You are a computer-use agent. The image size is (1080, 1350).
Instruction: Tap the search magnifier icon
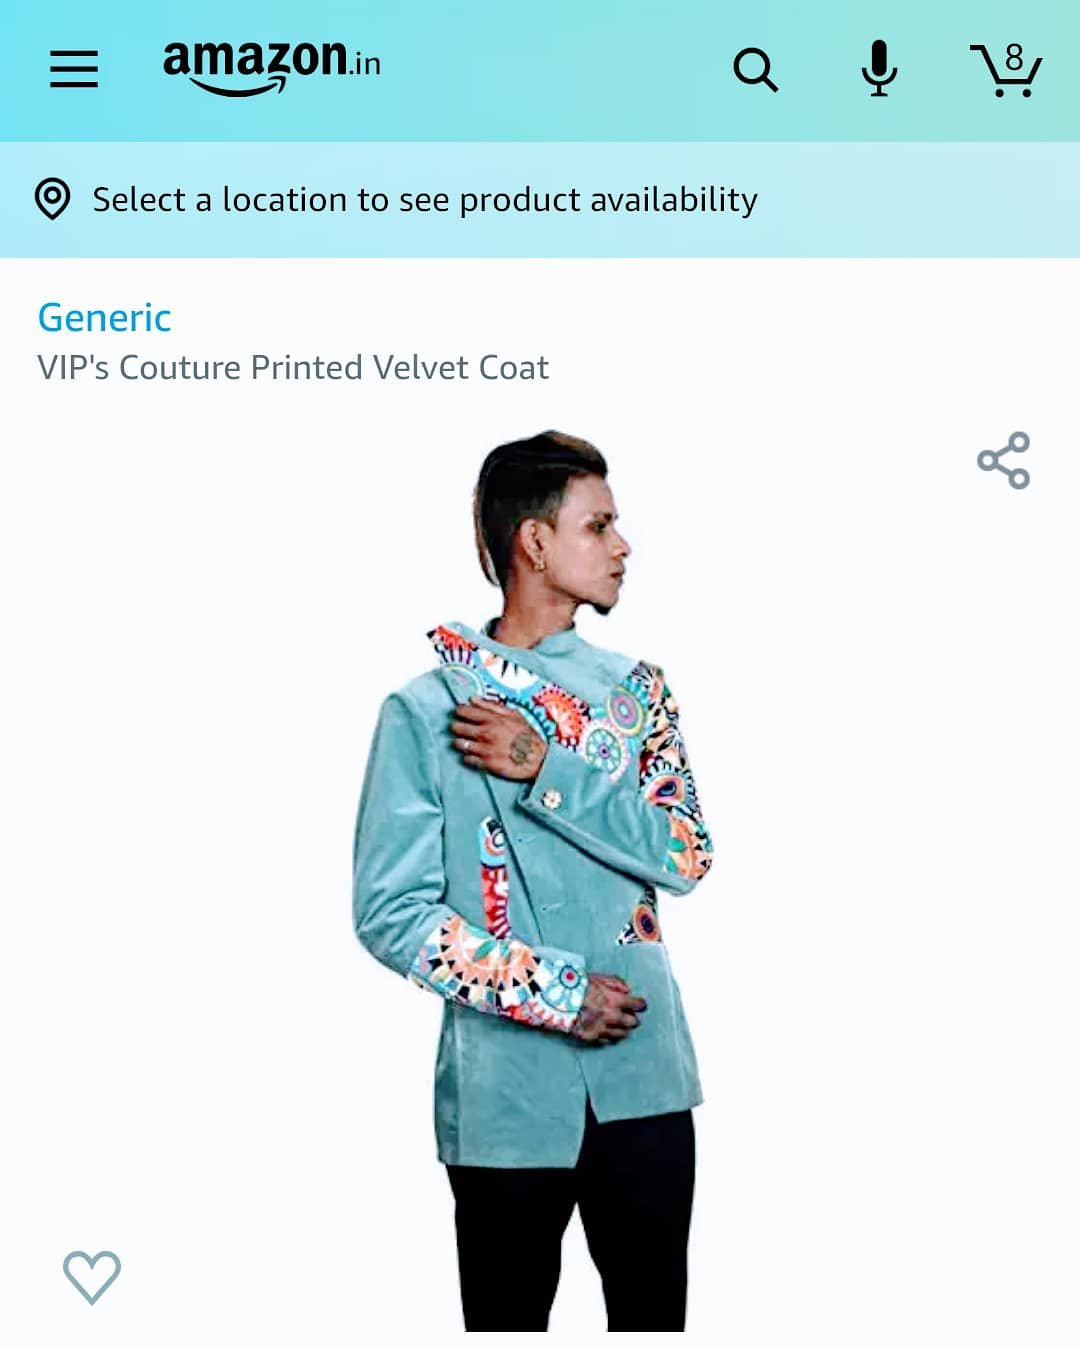[x=755, y=70]
